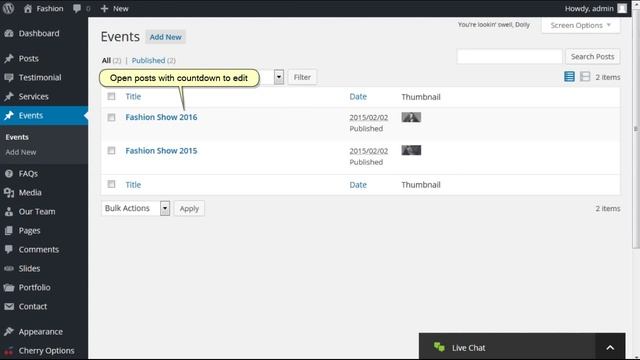The image size is (640, 360).
Task: Click the Search Posts button
Action: click(593, 57)
